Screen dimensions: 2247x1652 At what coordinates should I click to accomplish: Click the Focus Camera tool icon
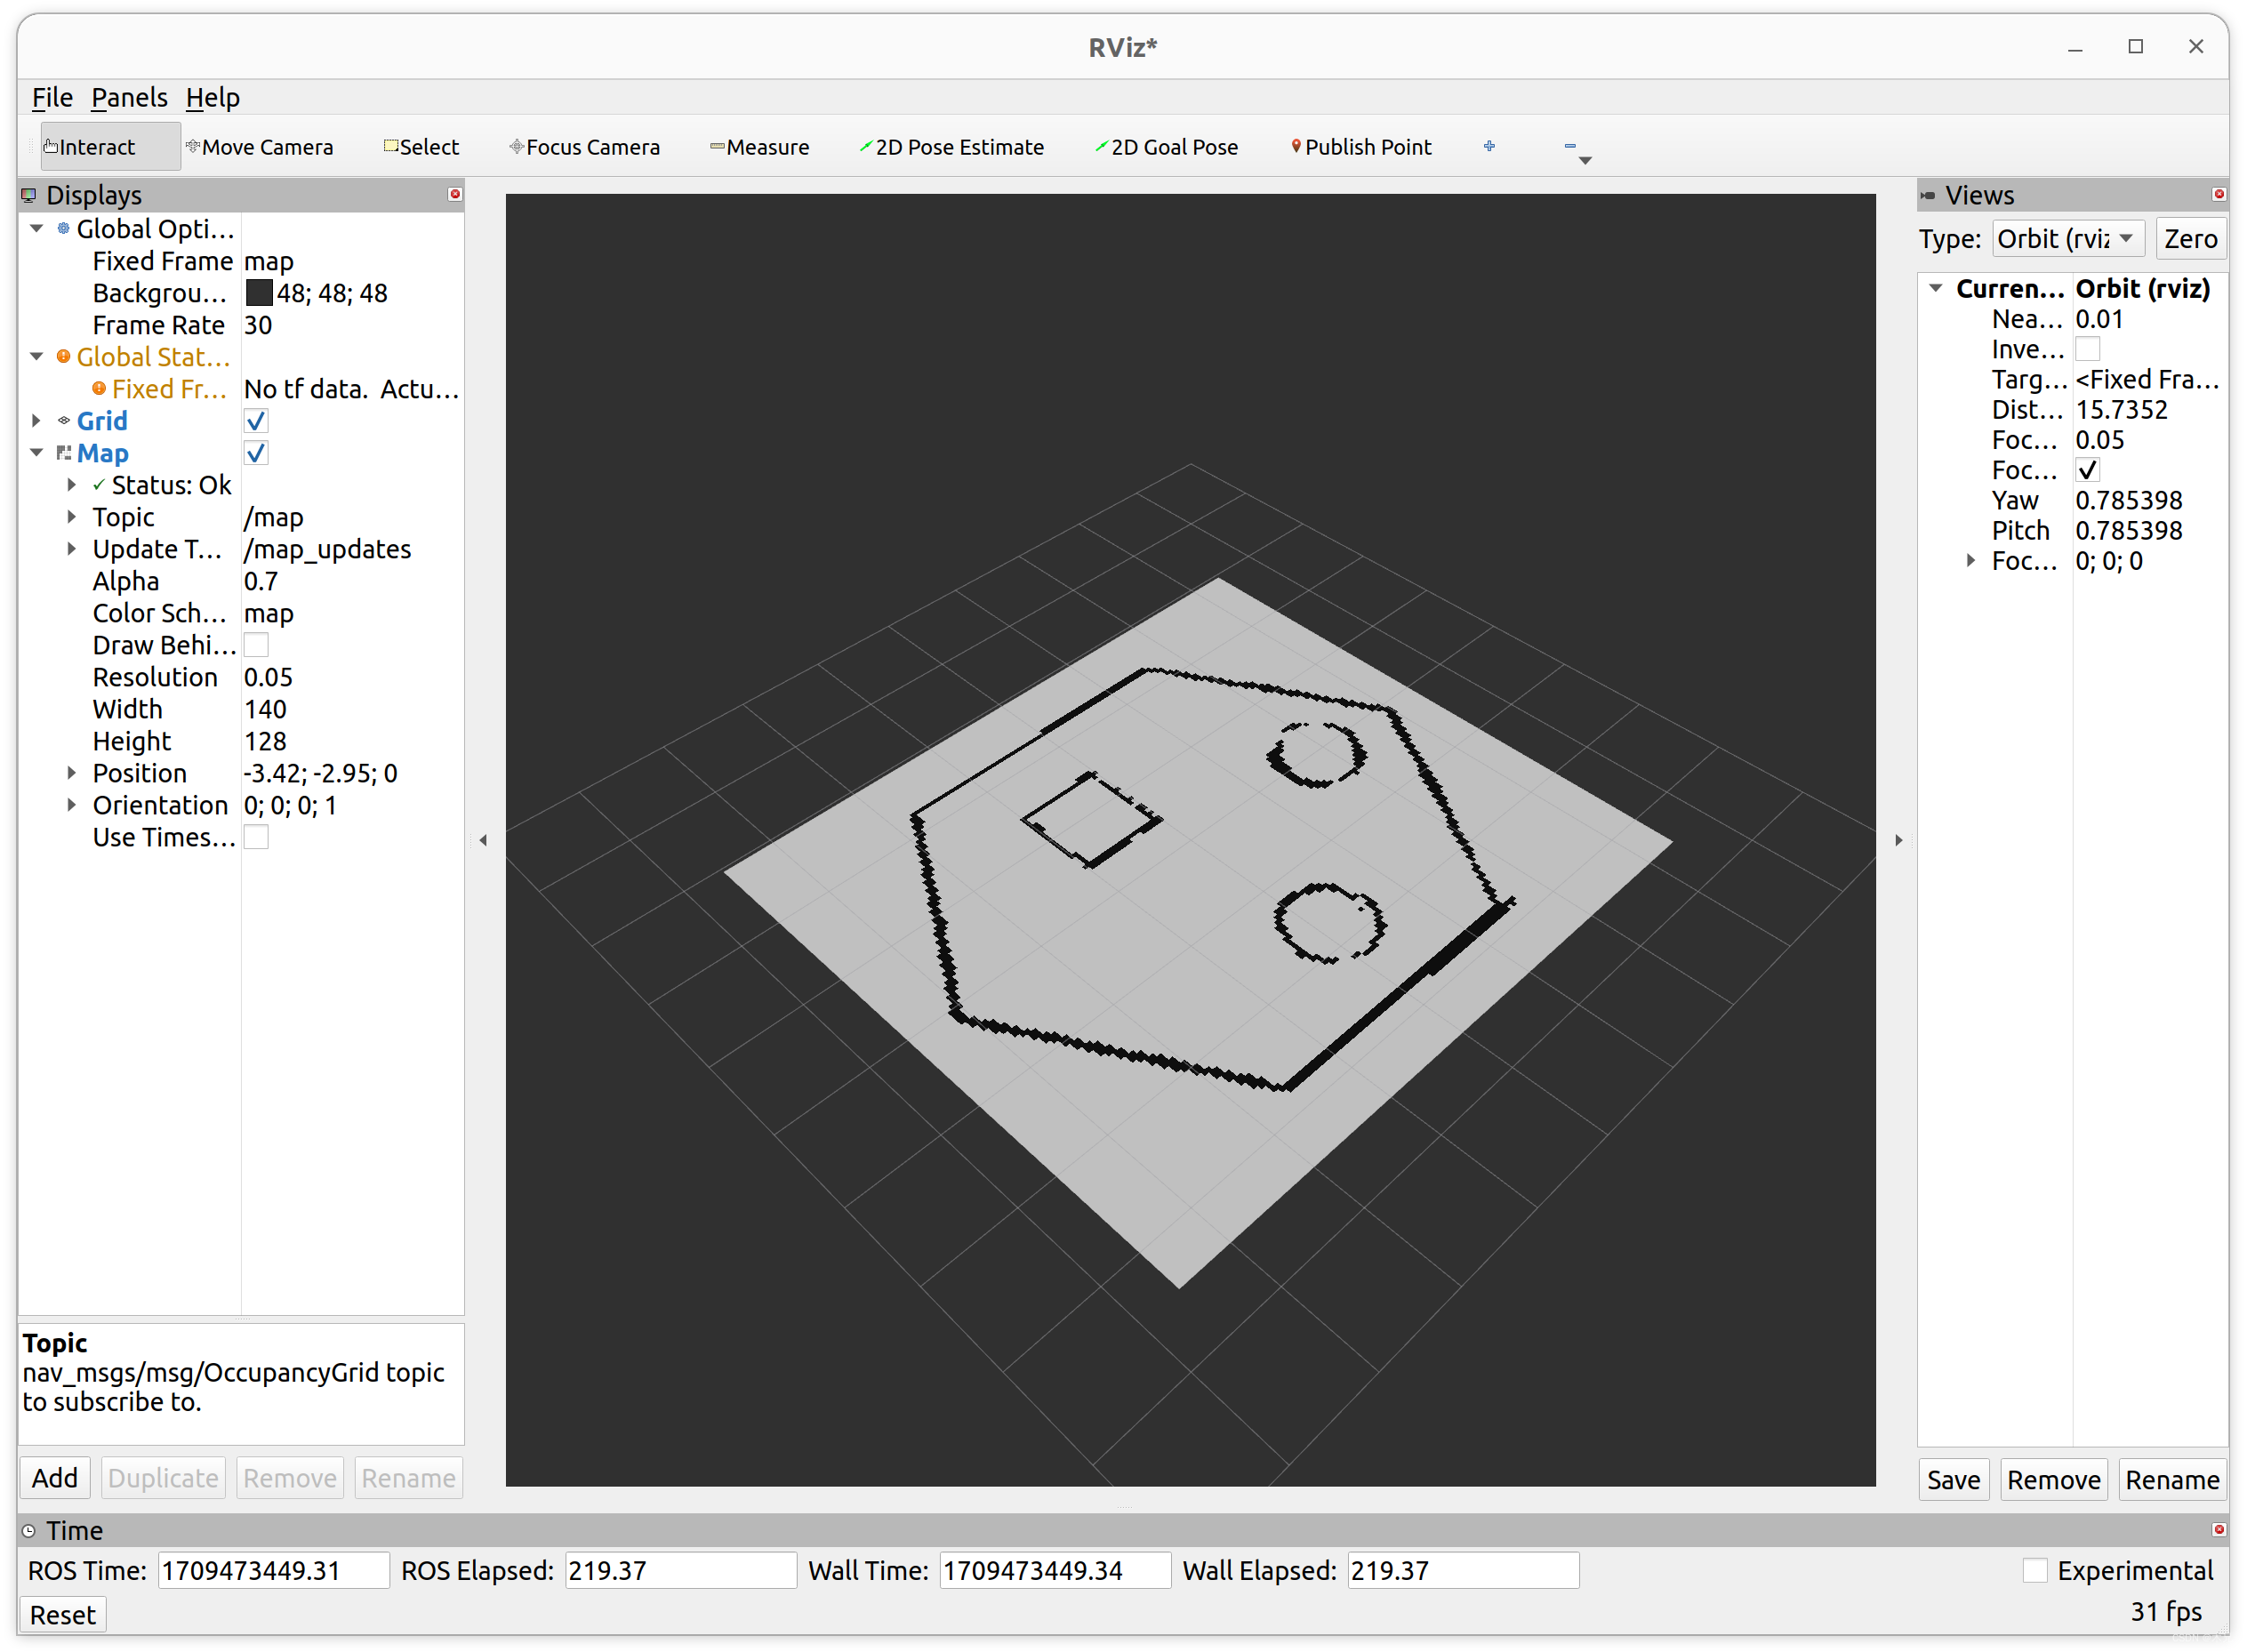pyautogui.click(x=517, y=147)
